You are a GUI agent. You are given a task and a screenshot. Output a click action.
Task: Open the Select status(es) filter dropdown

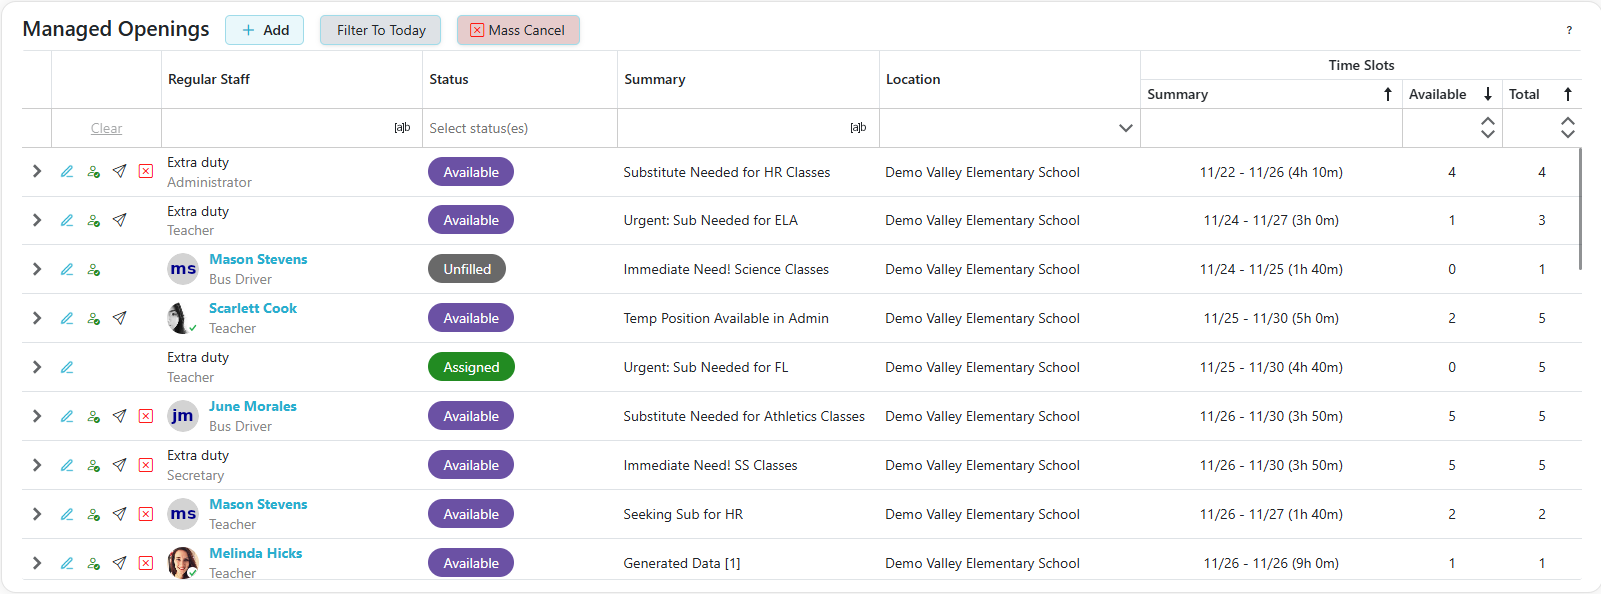click(519, 128)
